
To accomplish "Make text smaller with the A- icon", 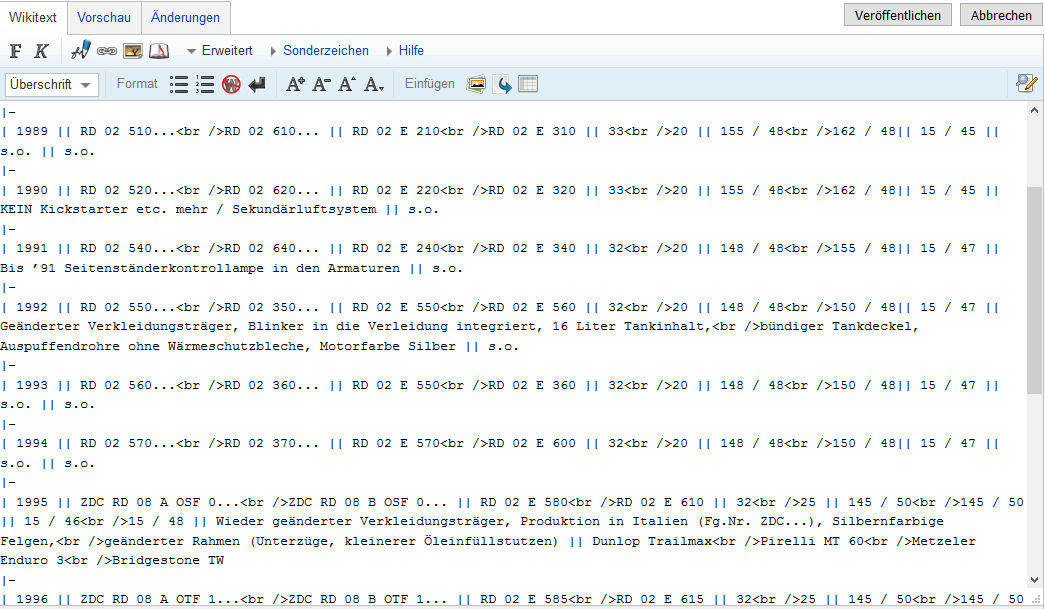I will point(321,84).
